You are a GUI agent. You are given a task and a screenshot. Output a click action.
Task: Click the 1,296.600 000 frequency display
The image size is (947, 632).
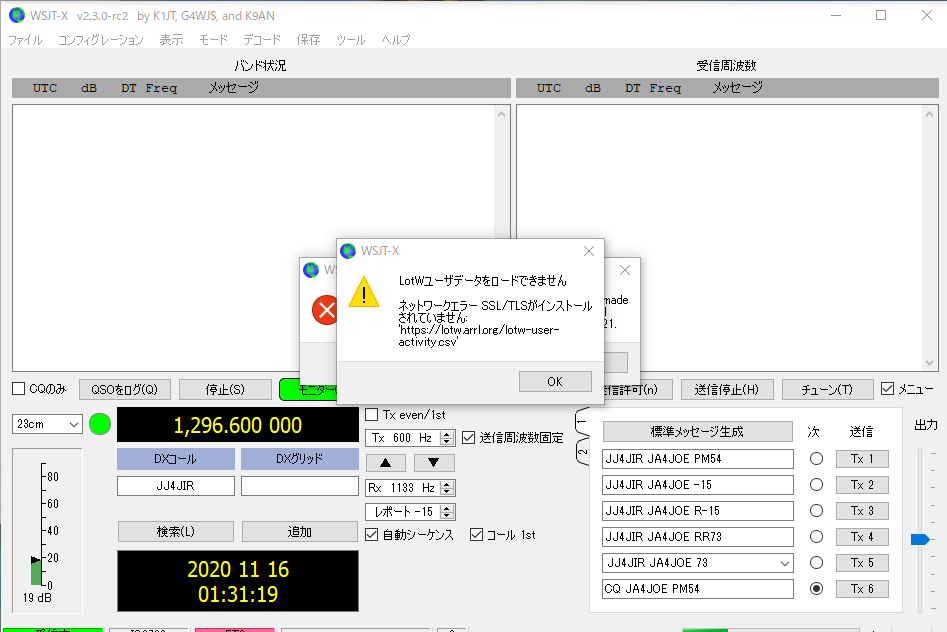(x=238, y=425)
